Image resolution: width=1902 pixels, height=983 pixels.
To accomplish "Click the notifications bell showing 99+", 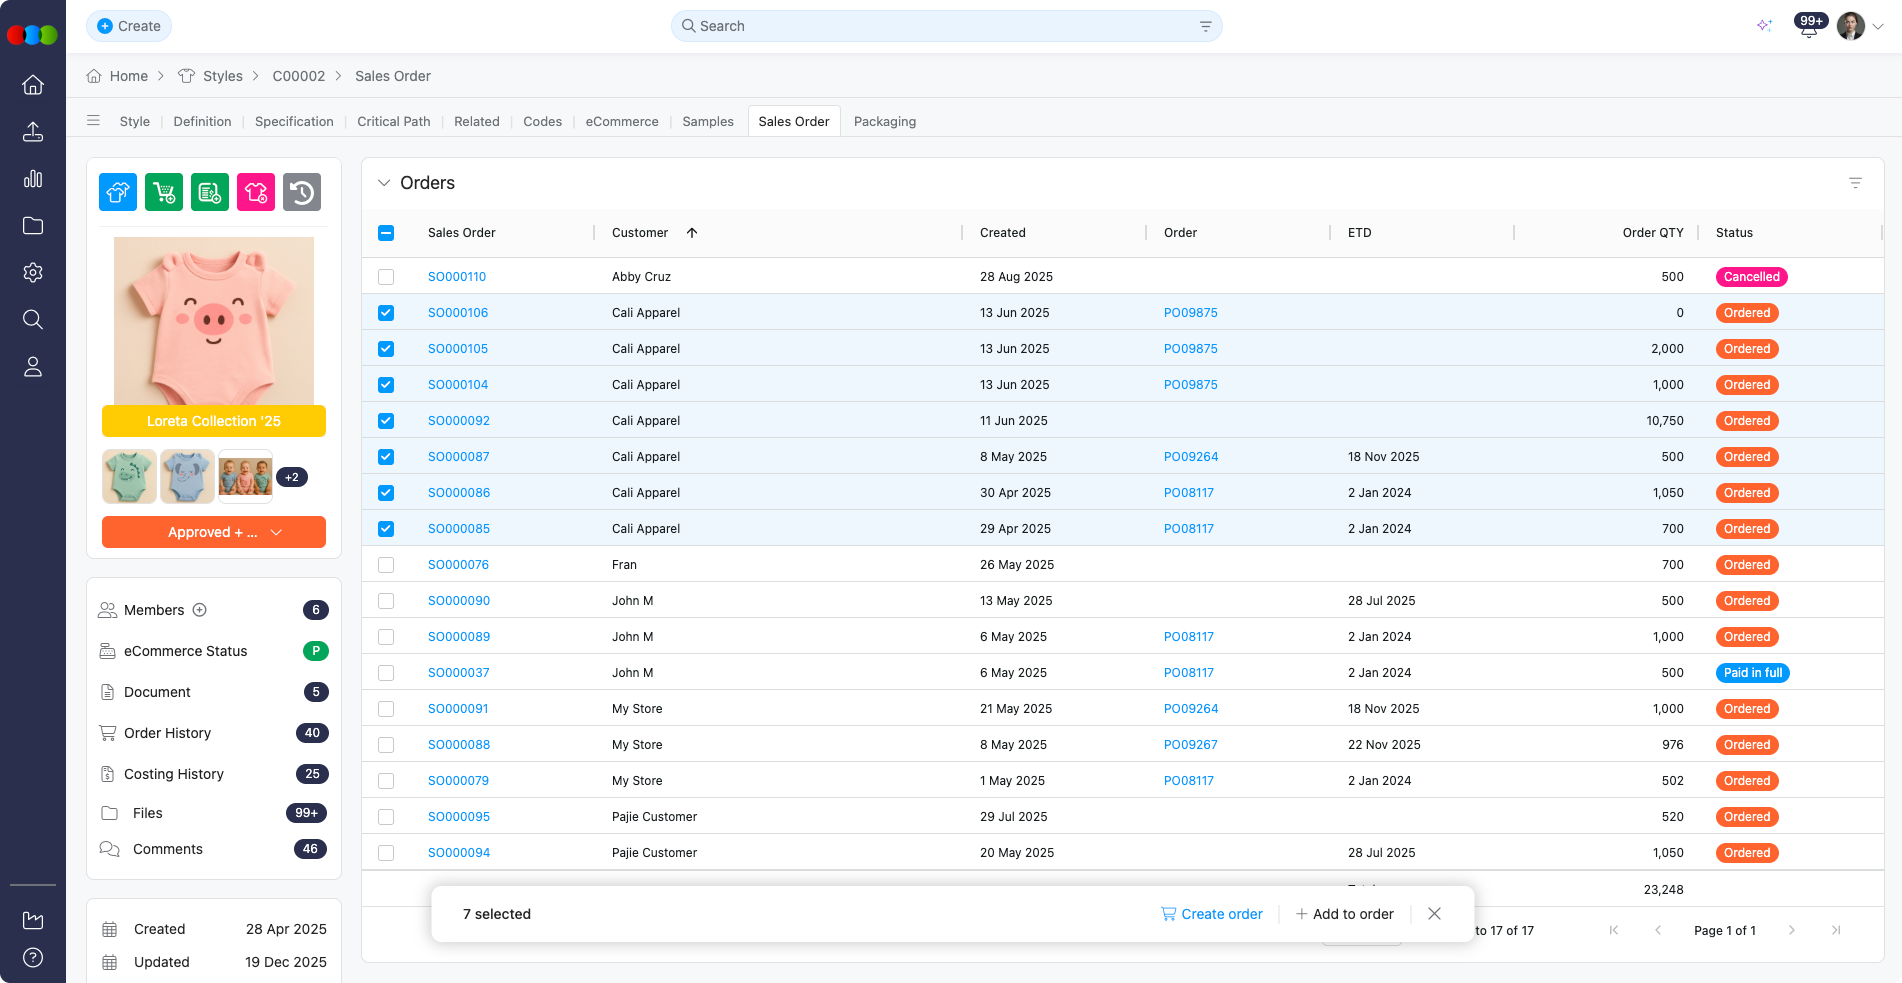I will point(1808,25).
